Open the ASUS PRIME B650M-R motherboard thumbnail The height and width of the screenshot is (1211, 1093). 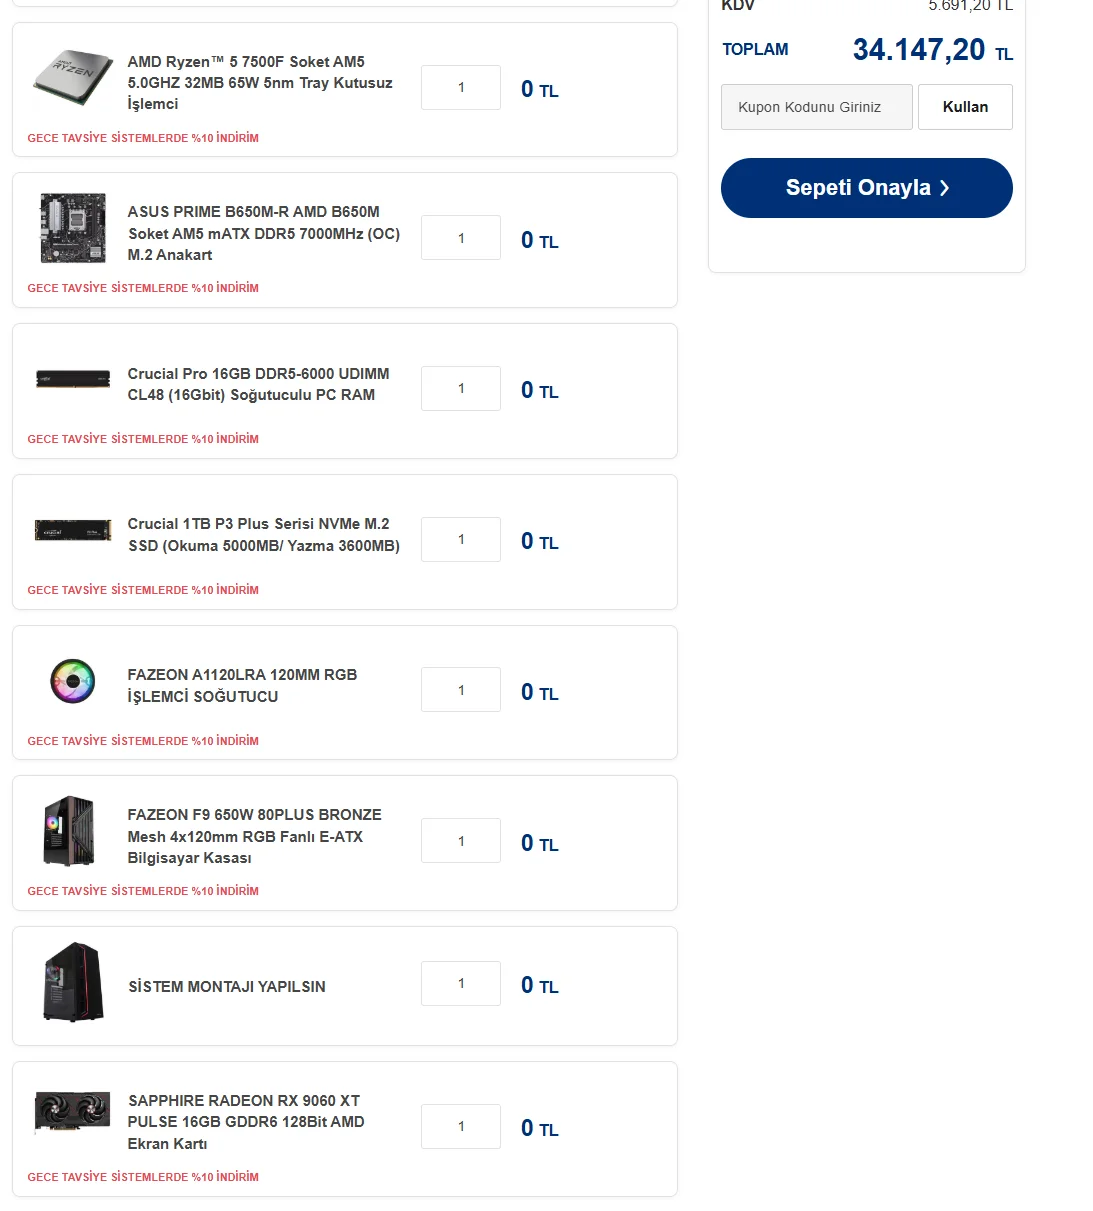coord(72,229)
